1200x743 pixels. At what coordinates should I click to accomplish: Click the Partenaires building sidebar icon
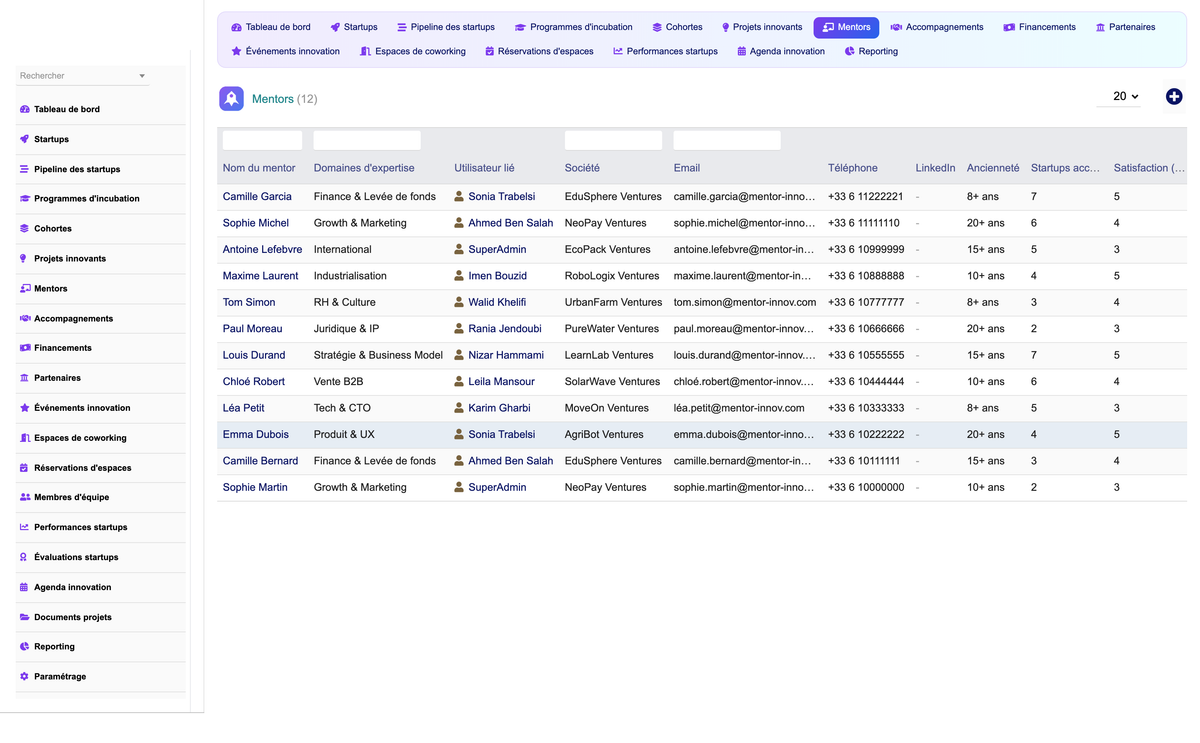pos(25,378)
